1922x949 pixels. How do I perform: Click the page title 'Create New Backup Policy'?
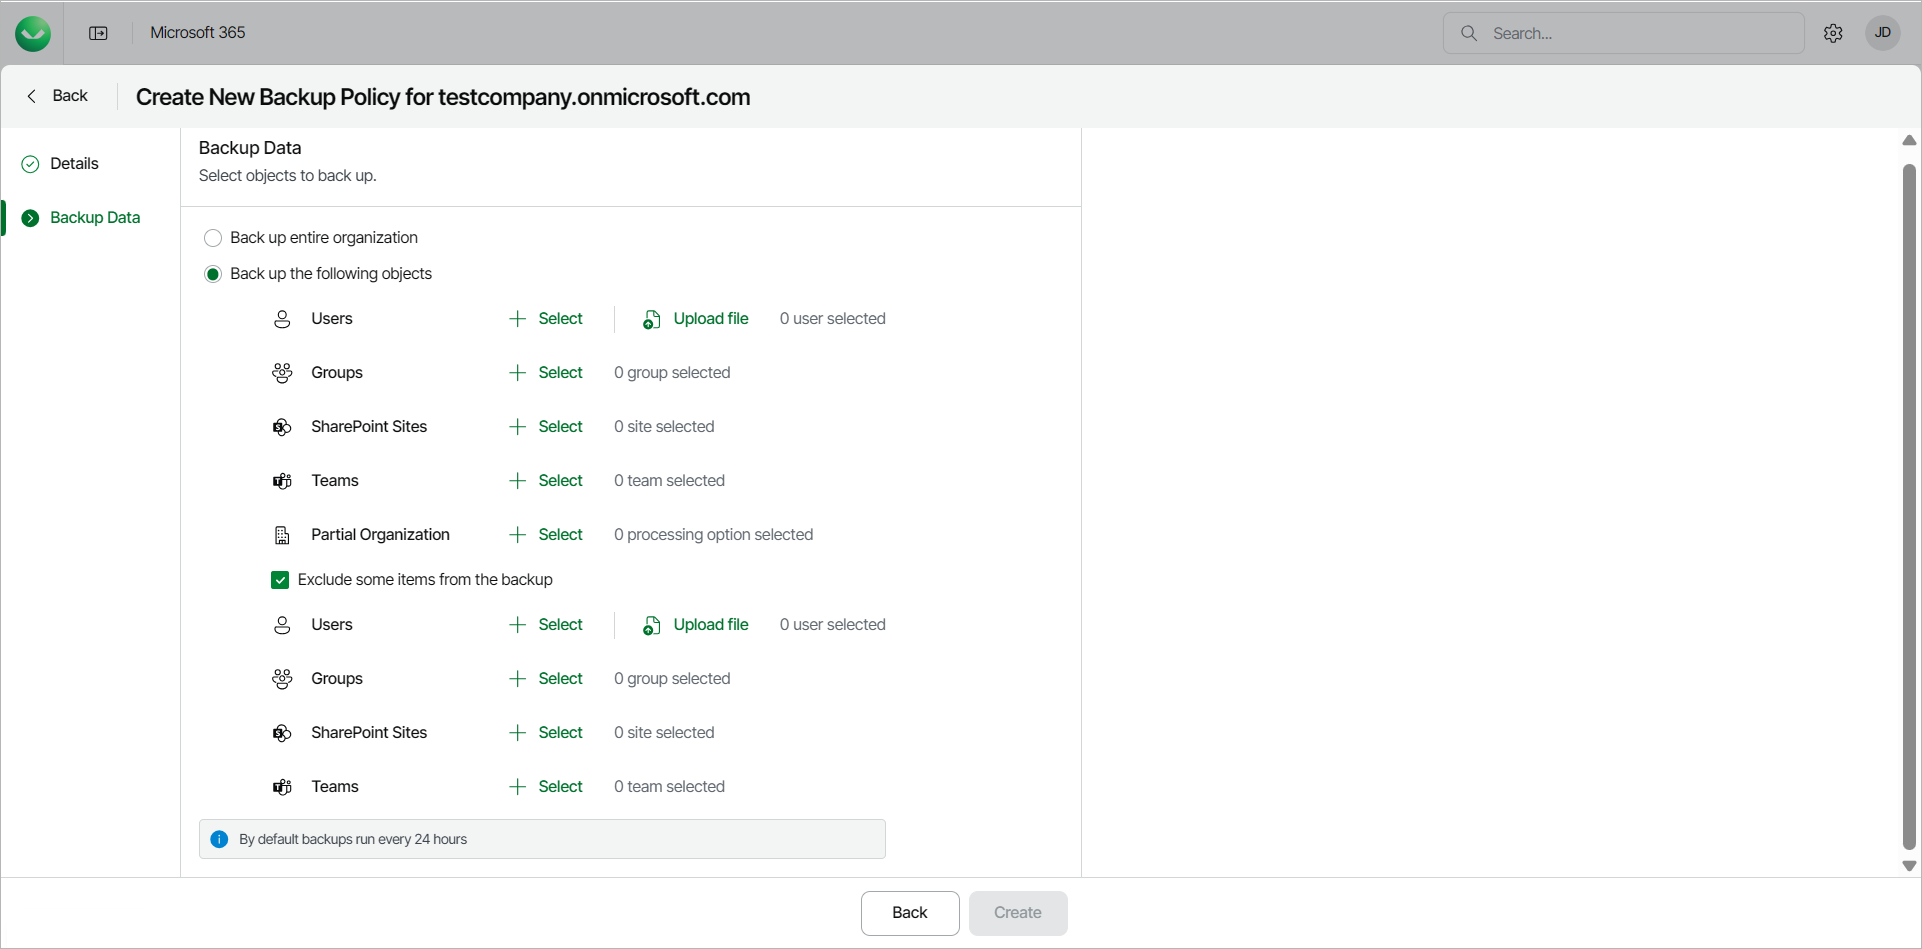pyautogui.click(x=443, y=97)
